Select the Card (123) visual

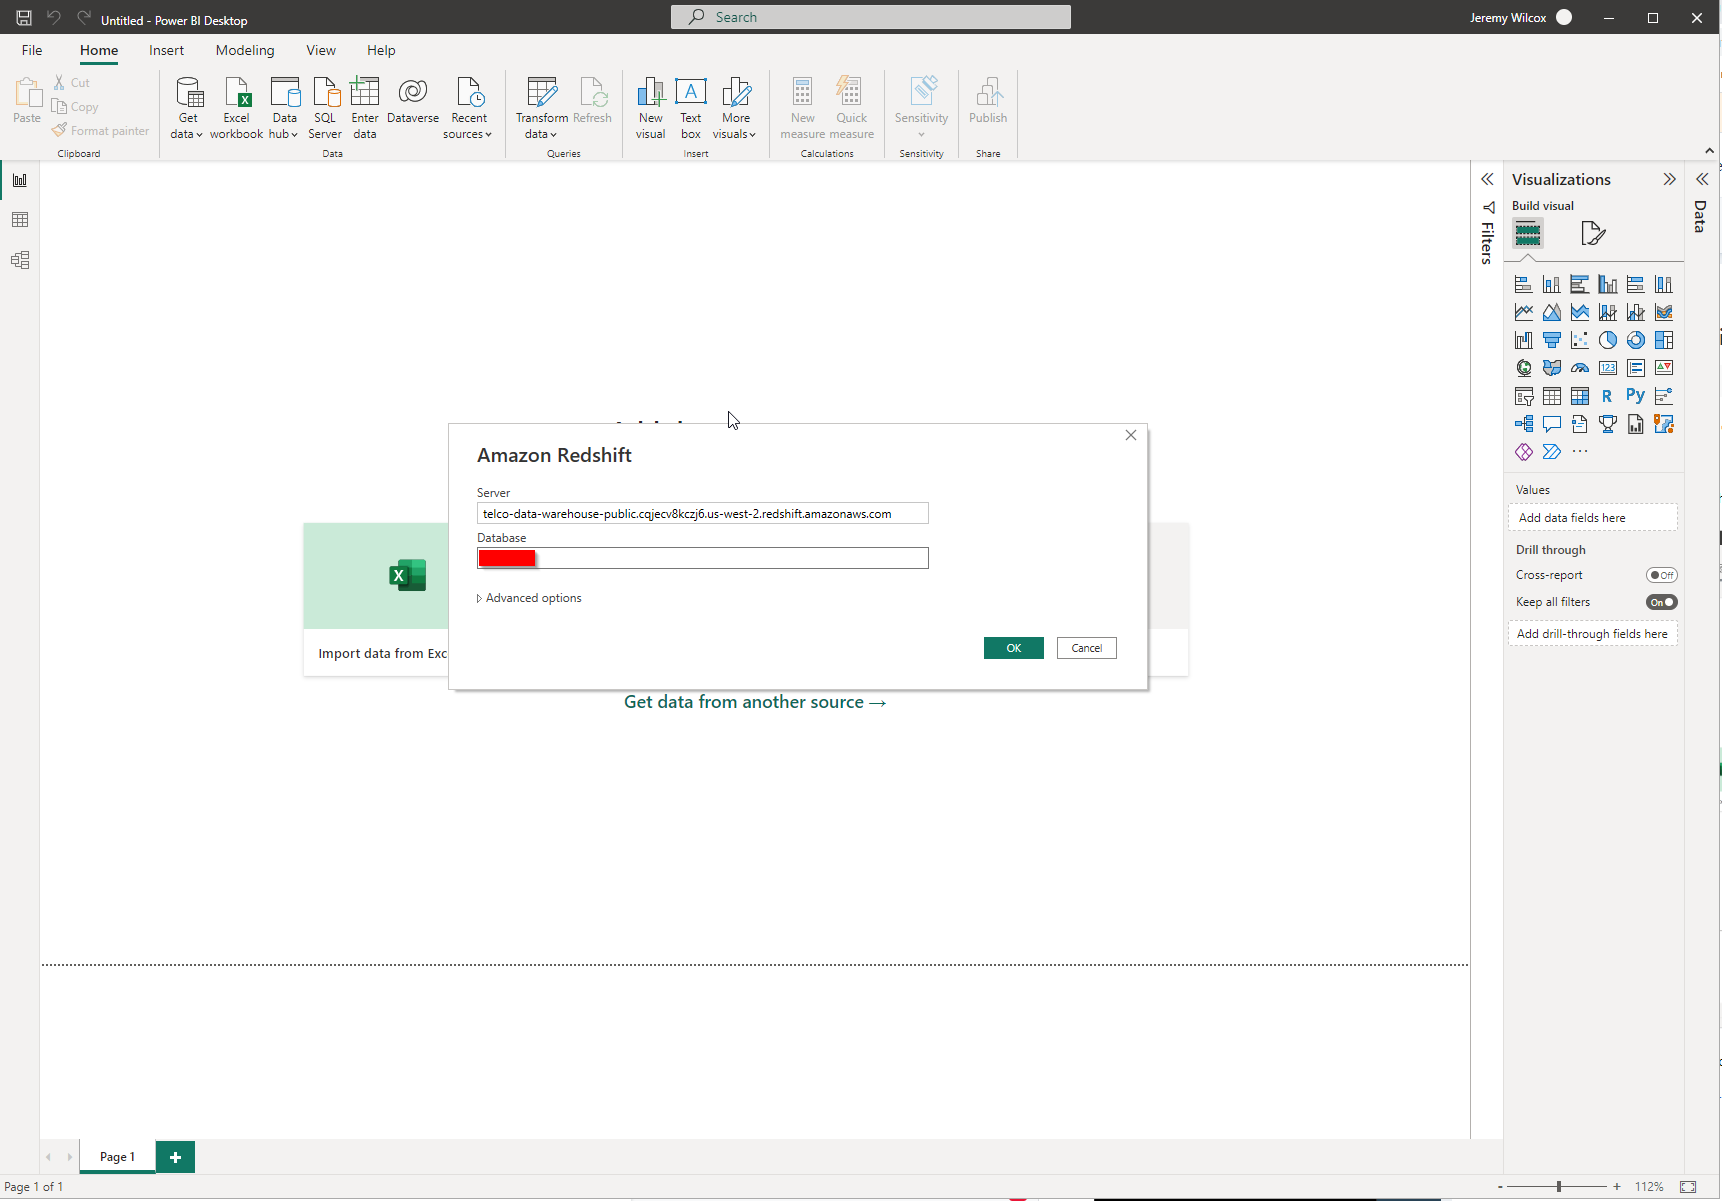click(1607, 368)
